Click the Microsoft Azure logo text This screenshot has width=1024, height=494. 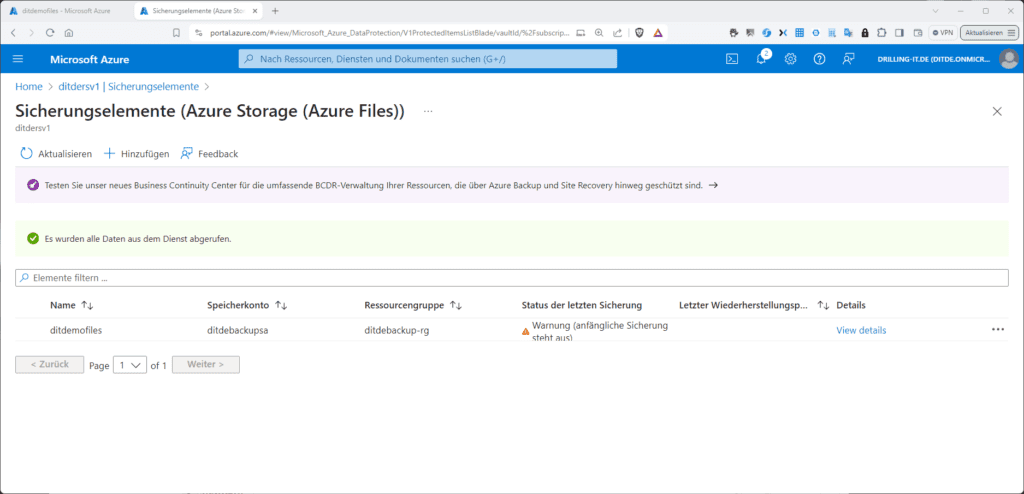click(x=89, y=59)
